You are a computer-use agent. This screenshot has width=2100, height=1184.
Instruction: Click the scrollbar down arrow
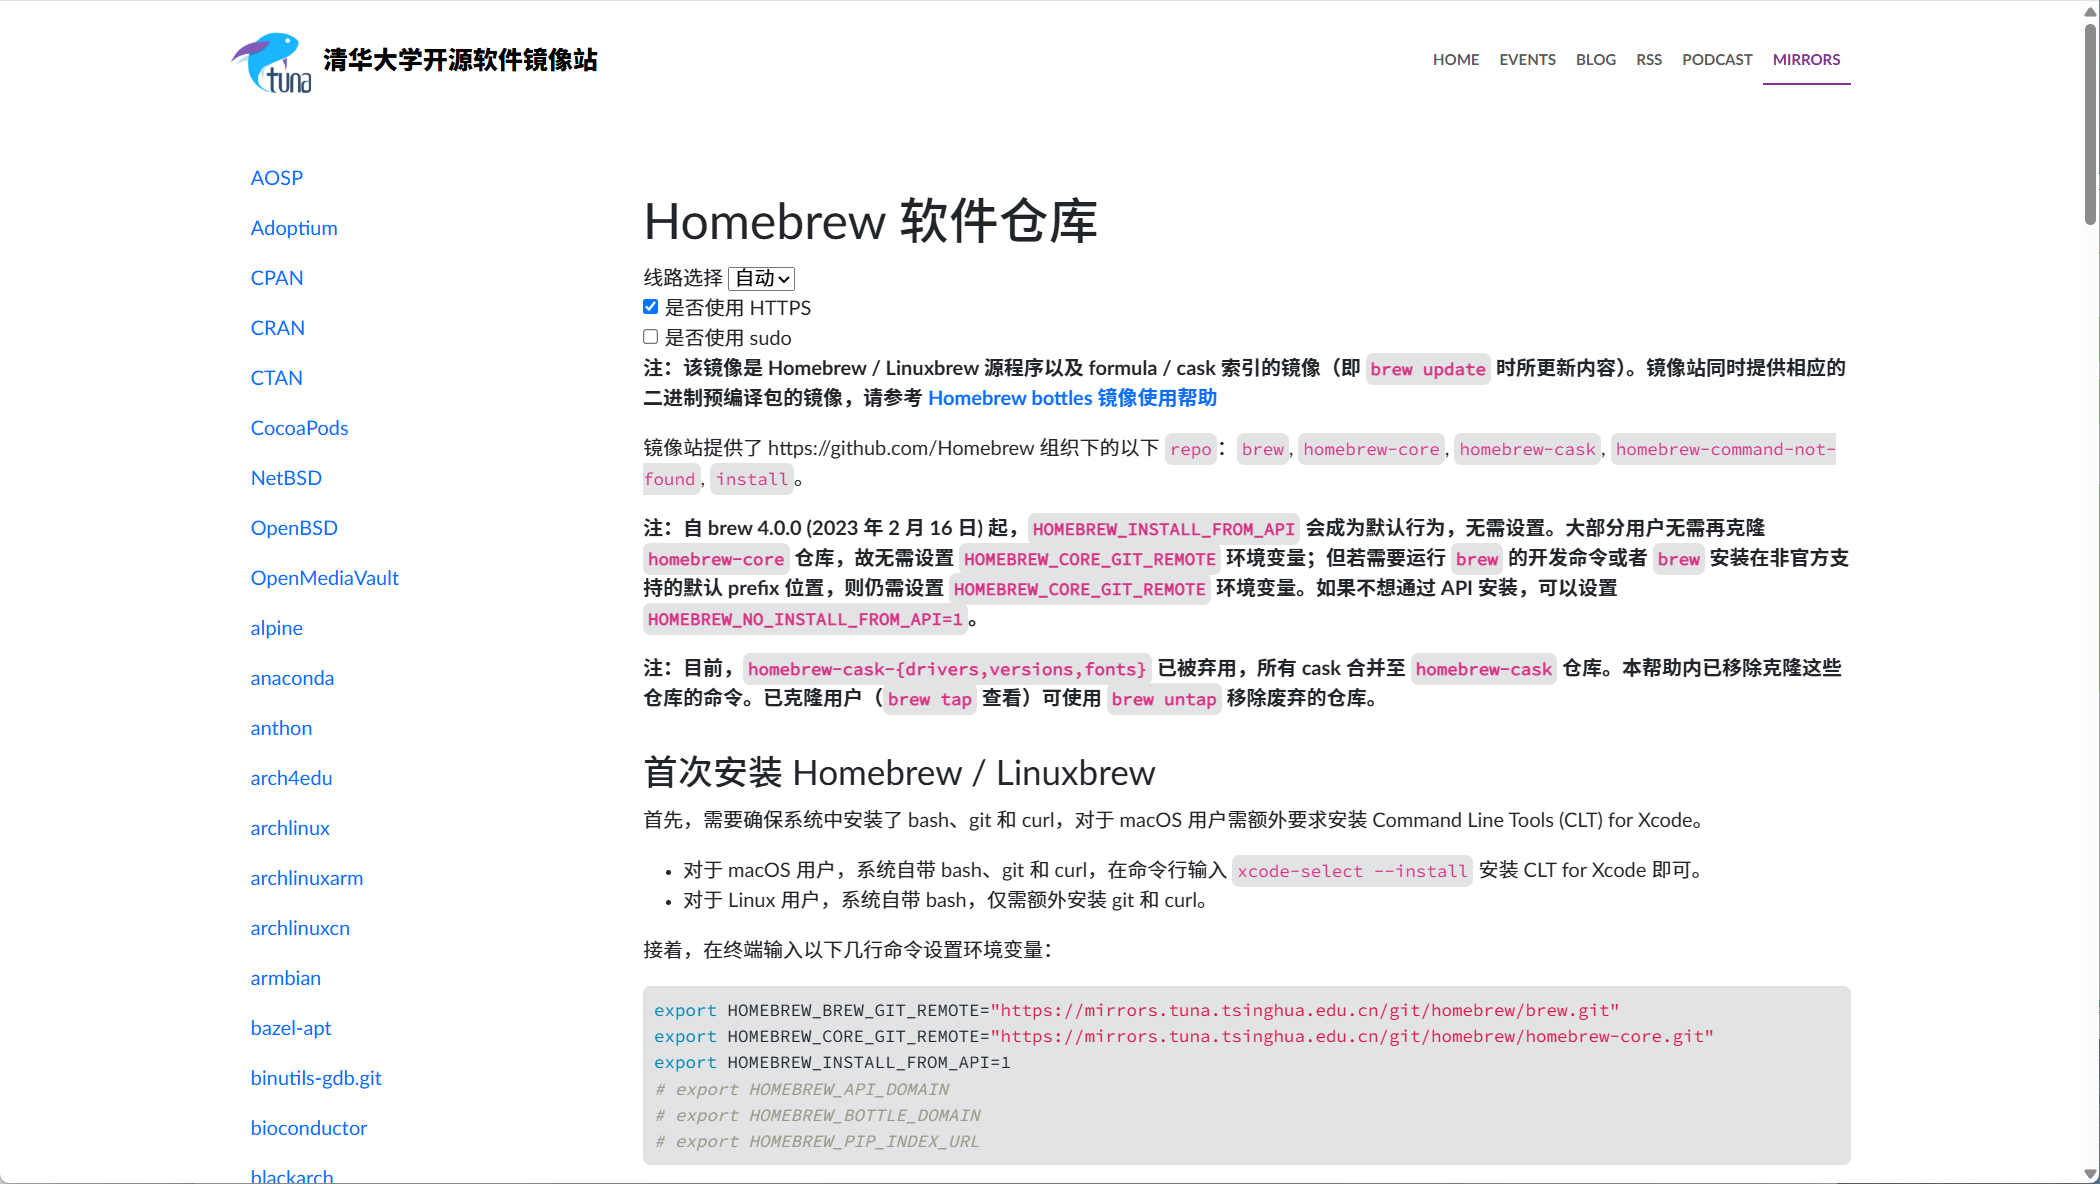tap(2090, 1174)
